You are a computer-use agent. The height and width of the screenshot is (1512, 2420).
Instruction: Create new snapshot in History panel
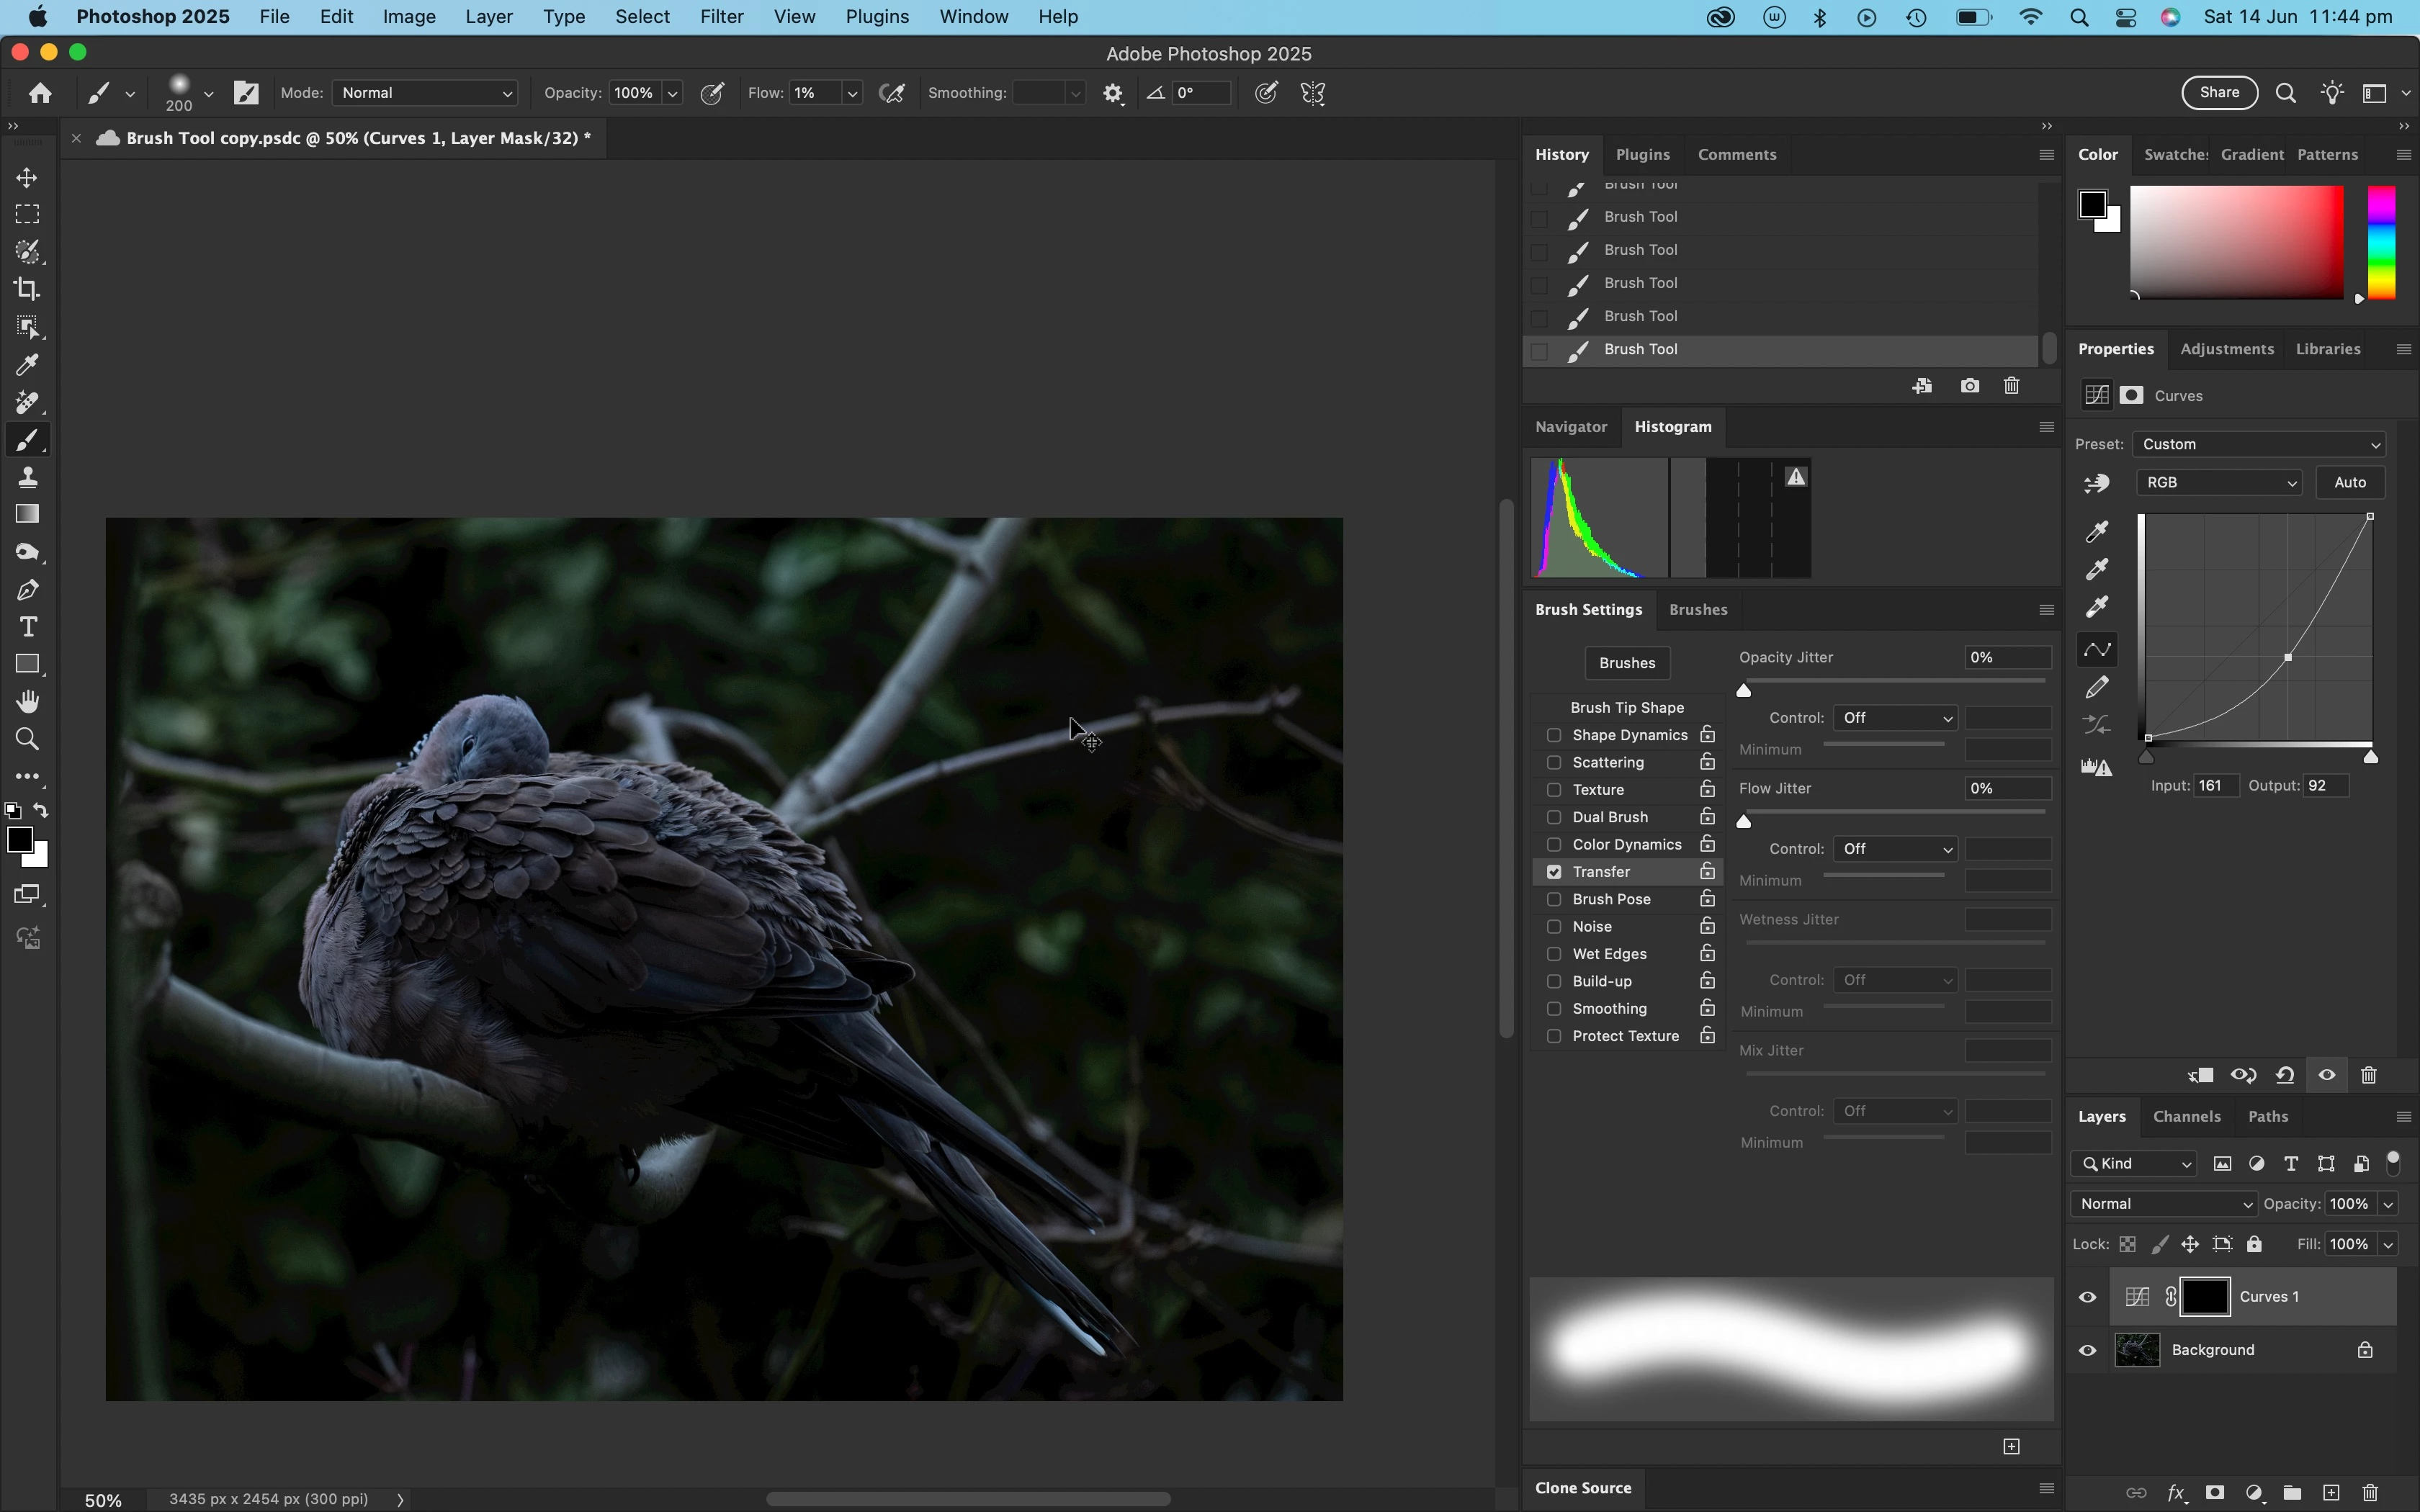(x=1969, y=386)
